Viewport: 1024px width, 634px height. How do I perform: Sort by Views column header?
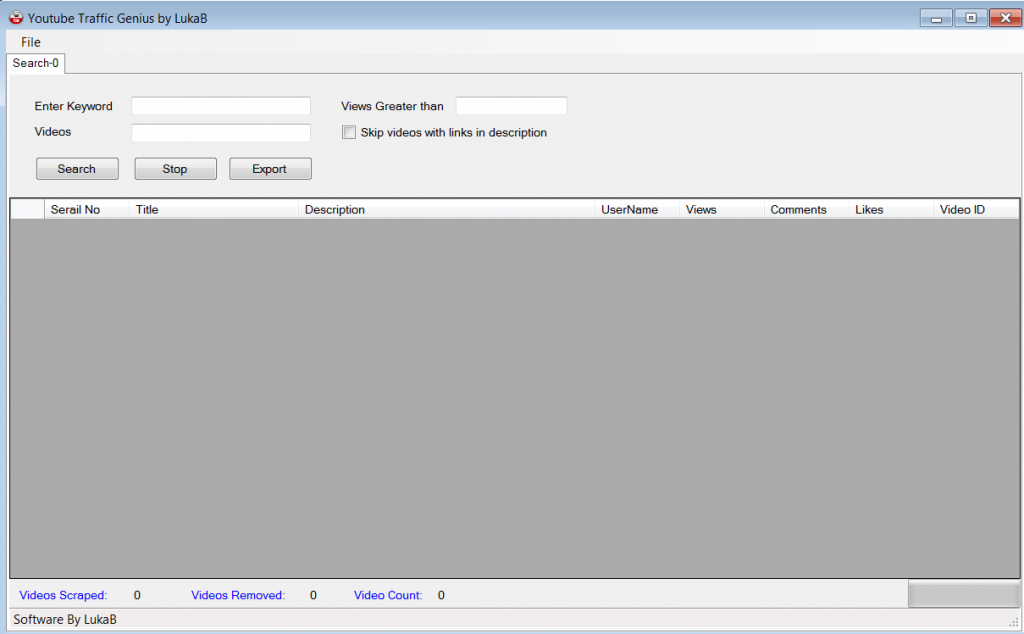pos(721,210)
